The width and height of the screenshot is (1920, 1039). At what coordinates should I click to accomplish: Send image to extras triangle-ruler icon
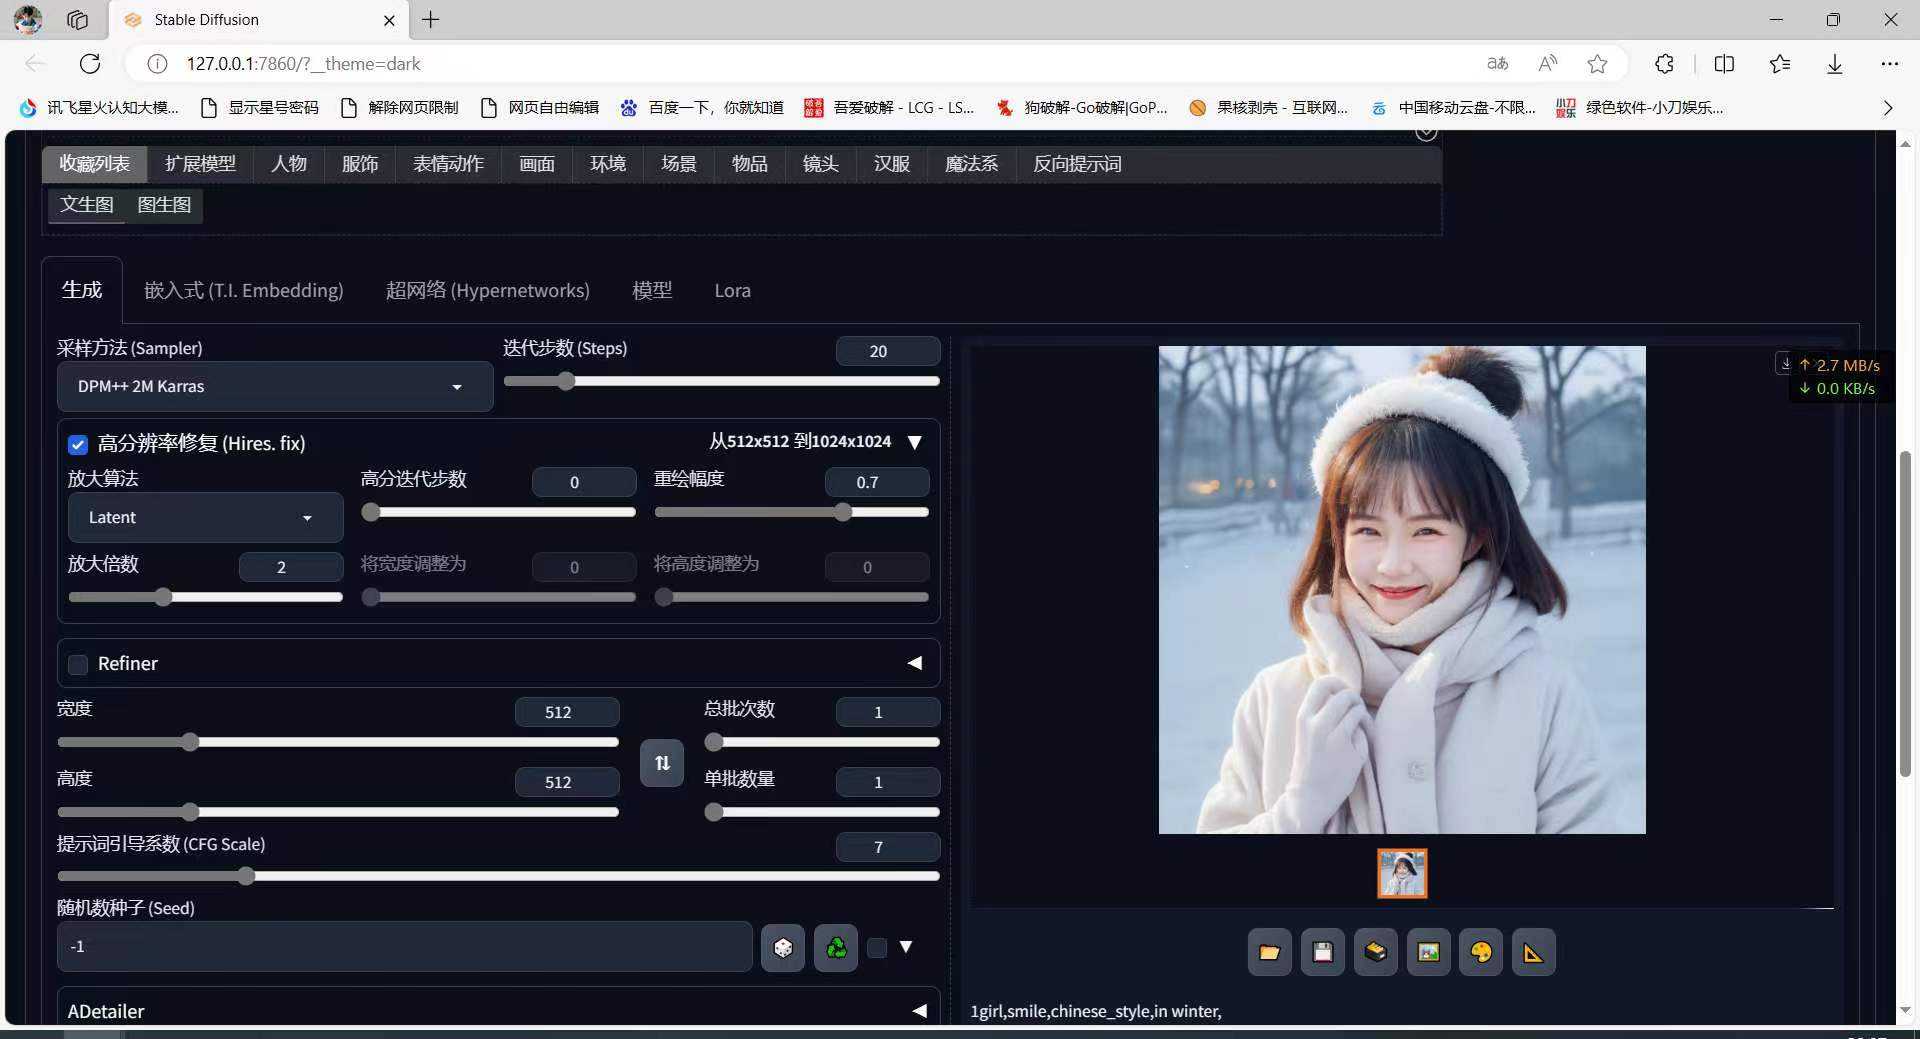[1533, 952]
